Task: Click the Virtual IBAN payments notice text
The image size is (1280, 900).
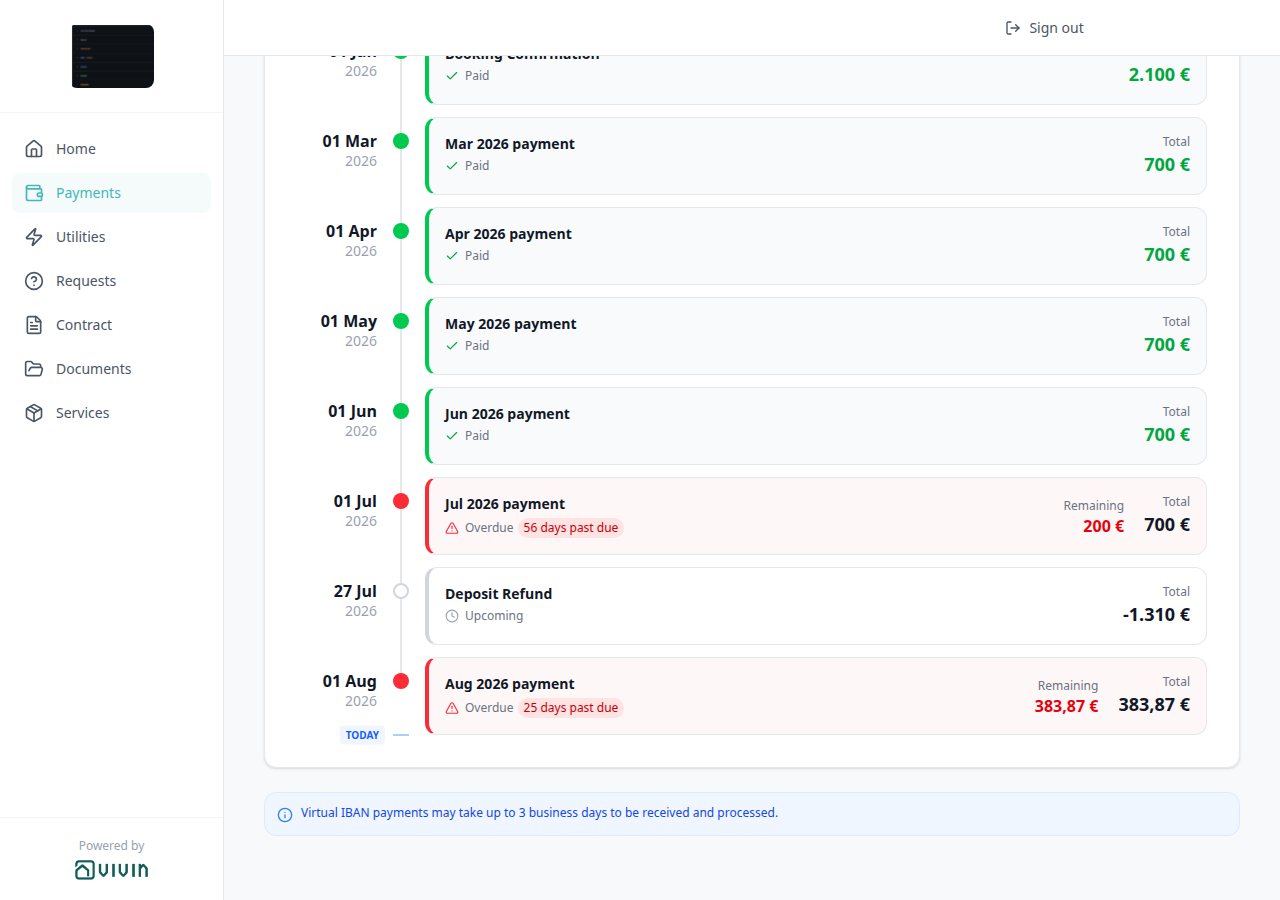Action: (x=539, y=813)
